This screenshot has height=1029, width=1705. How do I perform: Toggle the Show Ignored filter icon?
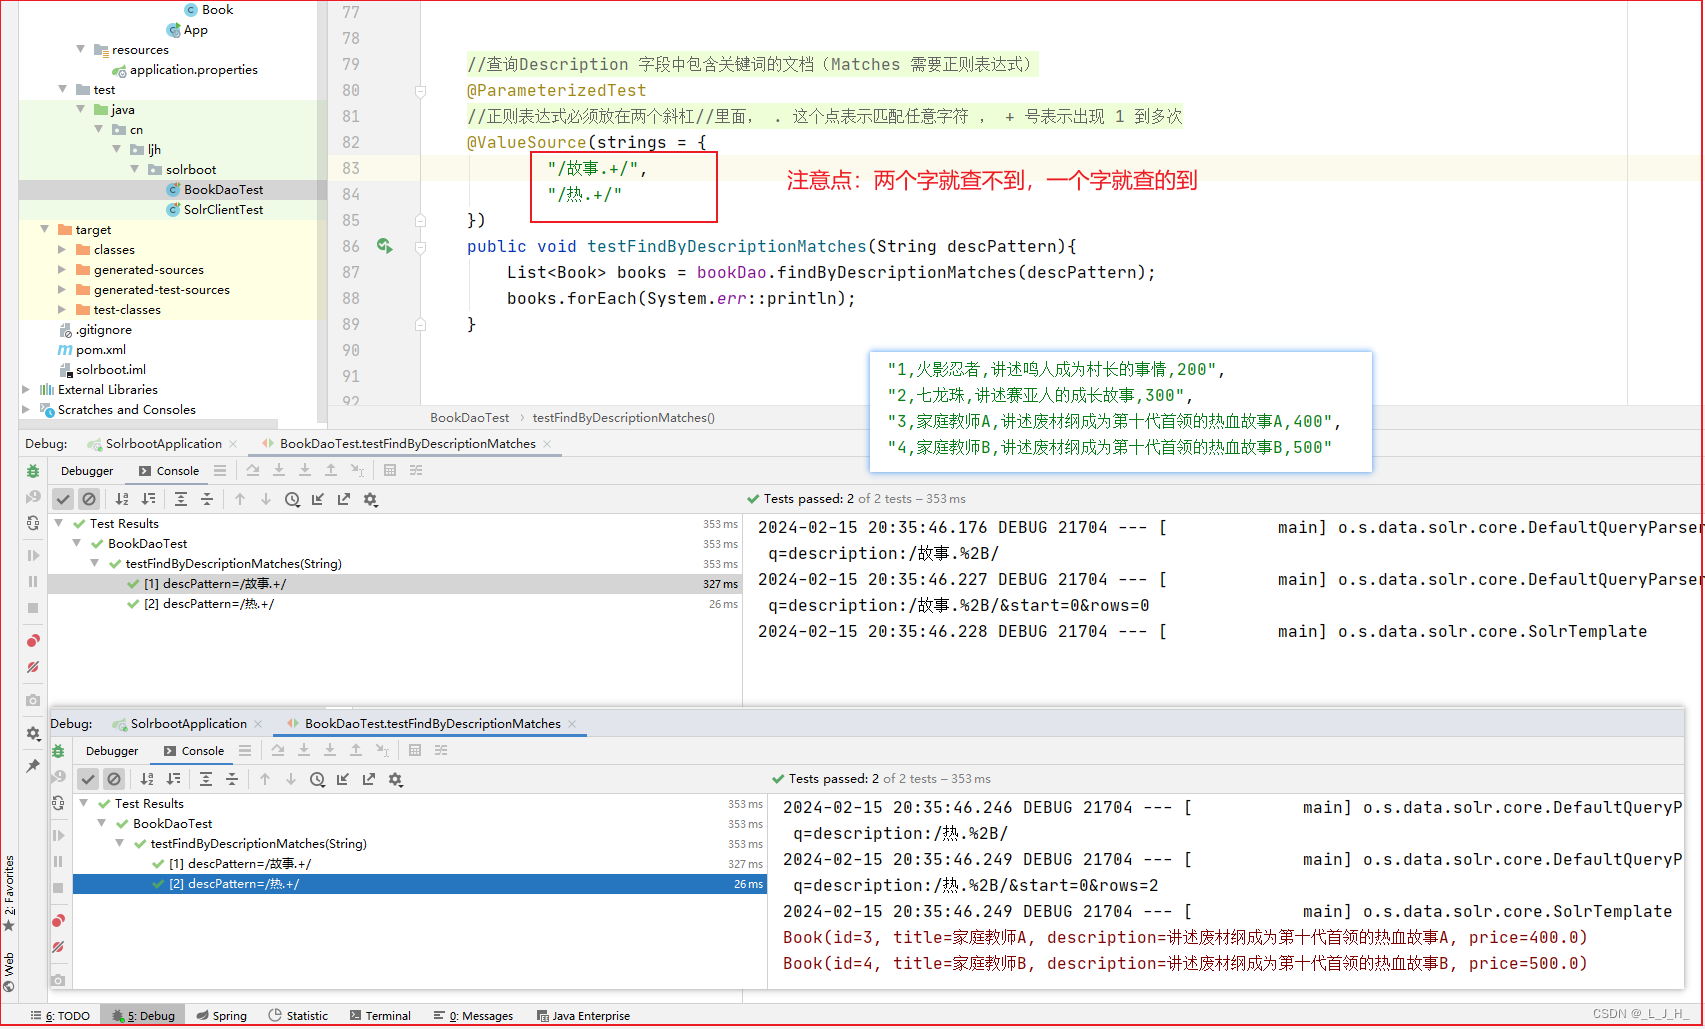point(90,499)
